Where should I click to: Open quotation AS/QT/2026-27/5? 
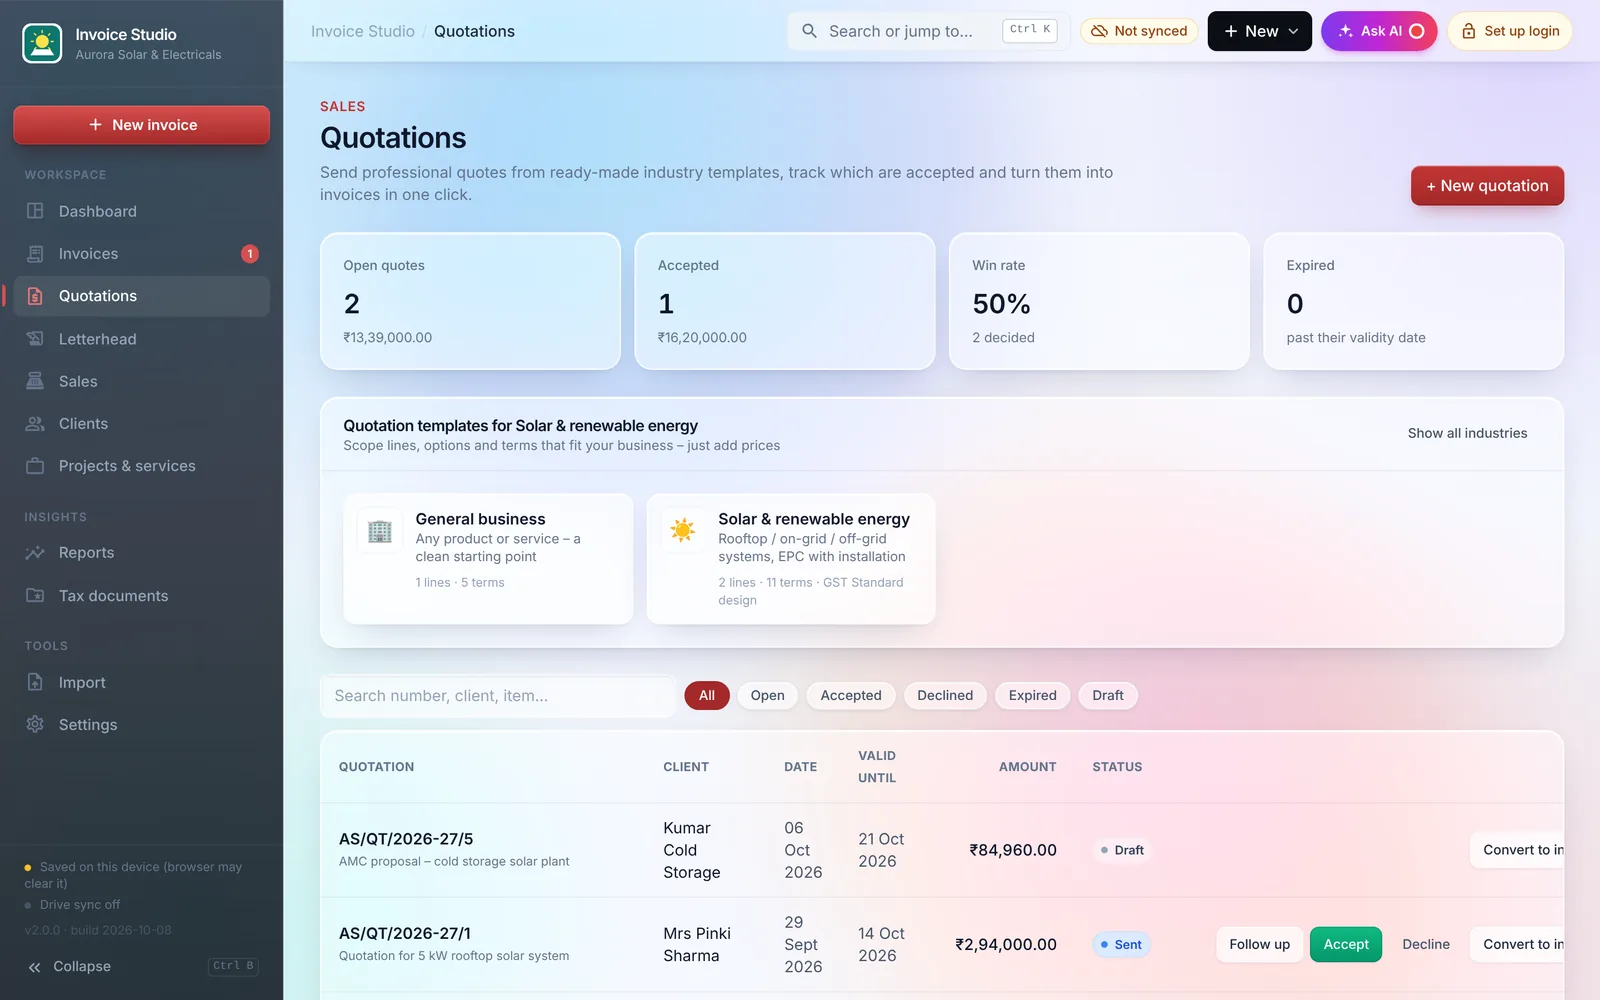(x=406, y=839)
